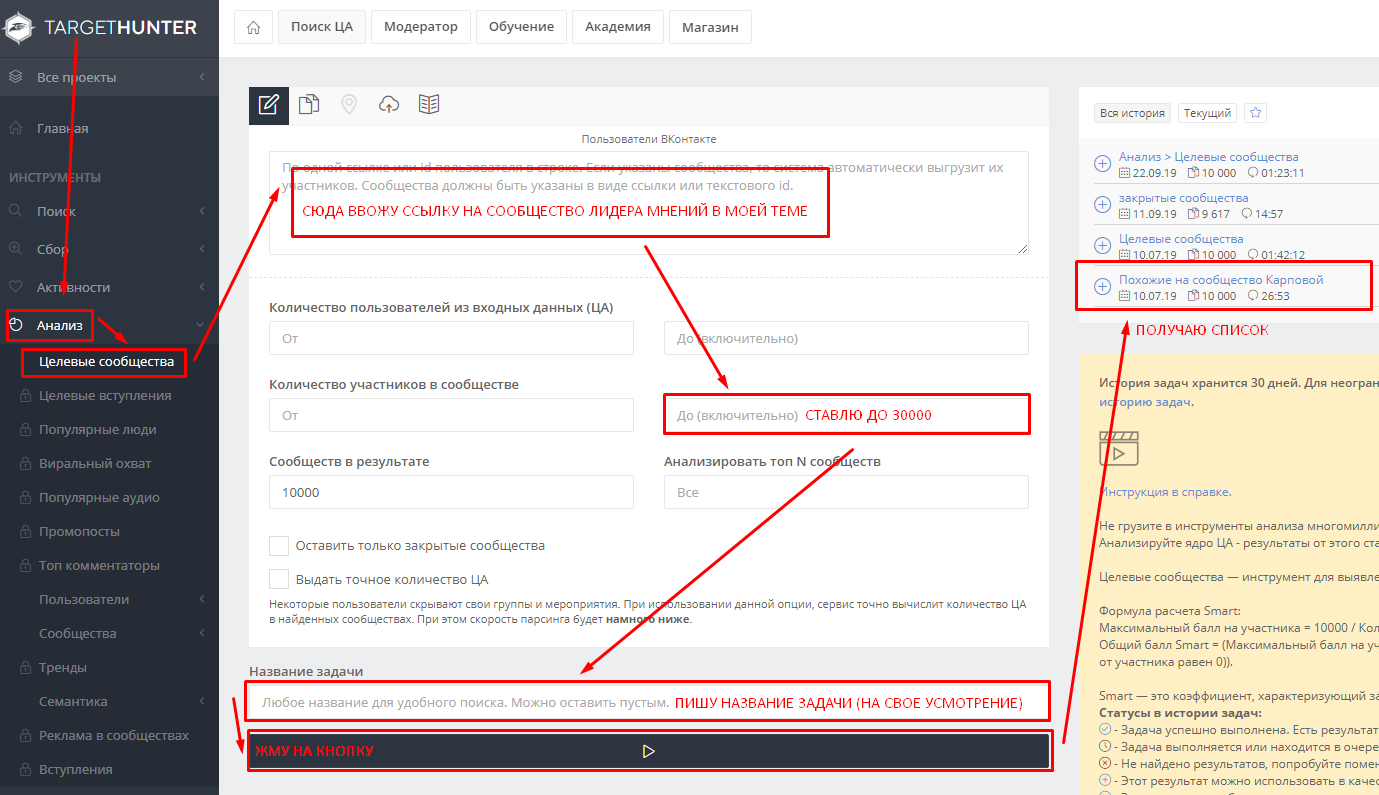Click the TargetHunter logo emblem
The width and height of the screenshot is (1379, 795).
point(18,28)
